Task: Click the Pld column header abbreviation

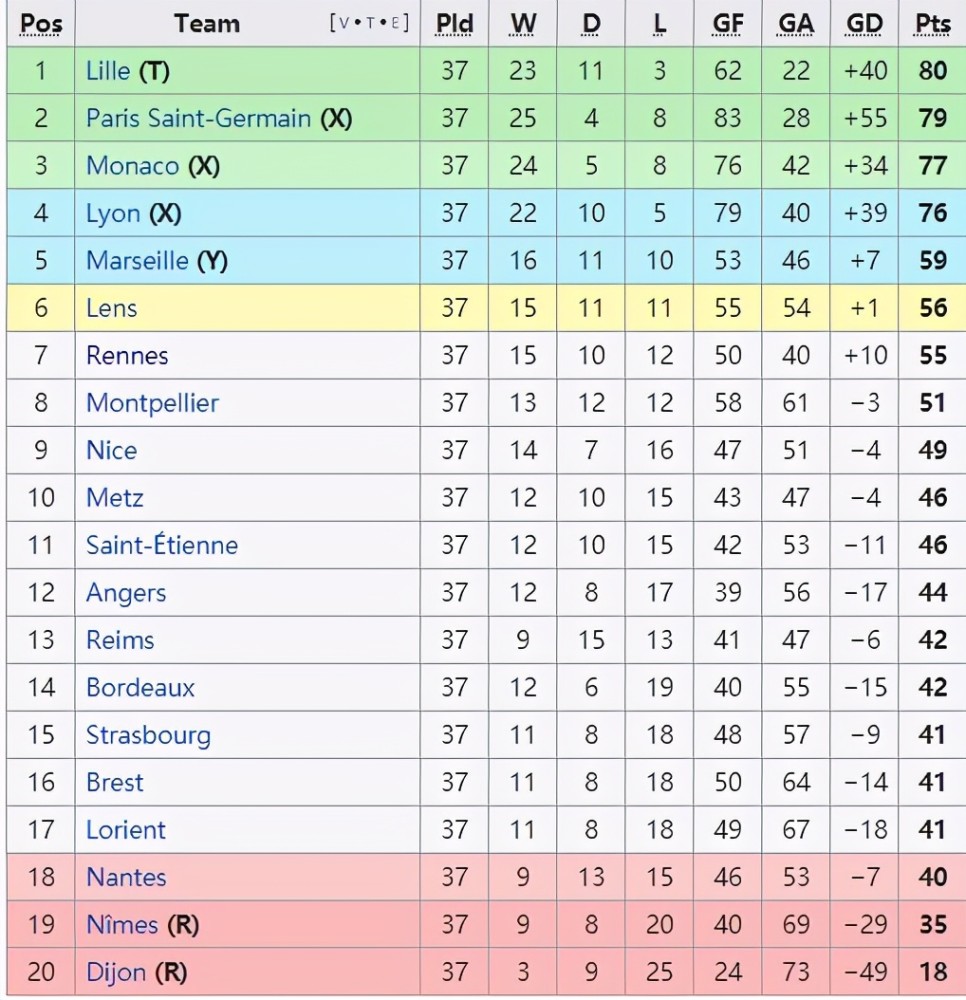Action: [x=454, y=24]
